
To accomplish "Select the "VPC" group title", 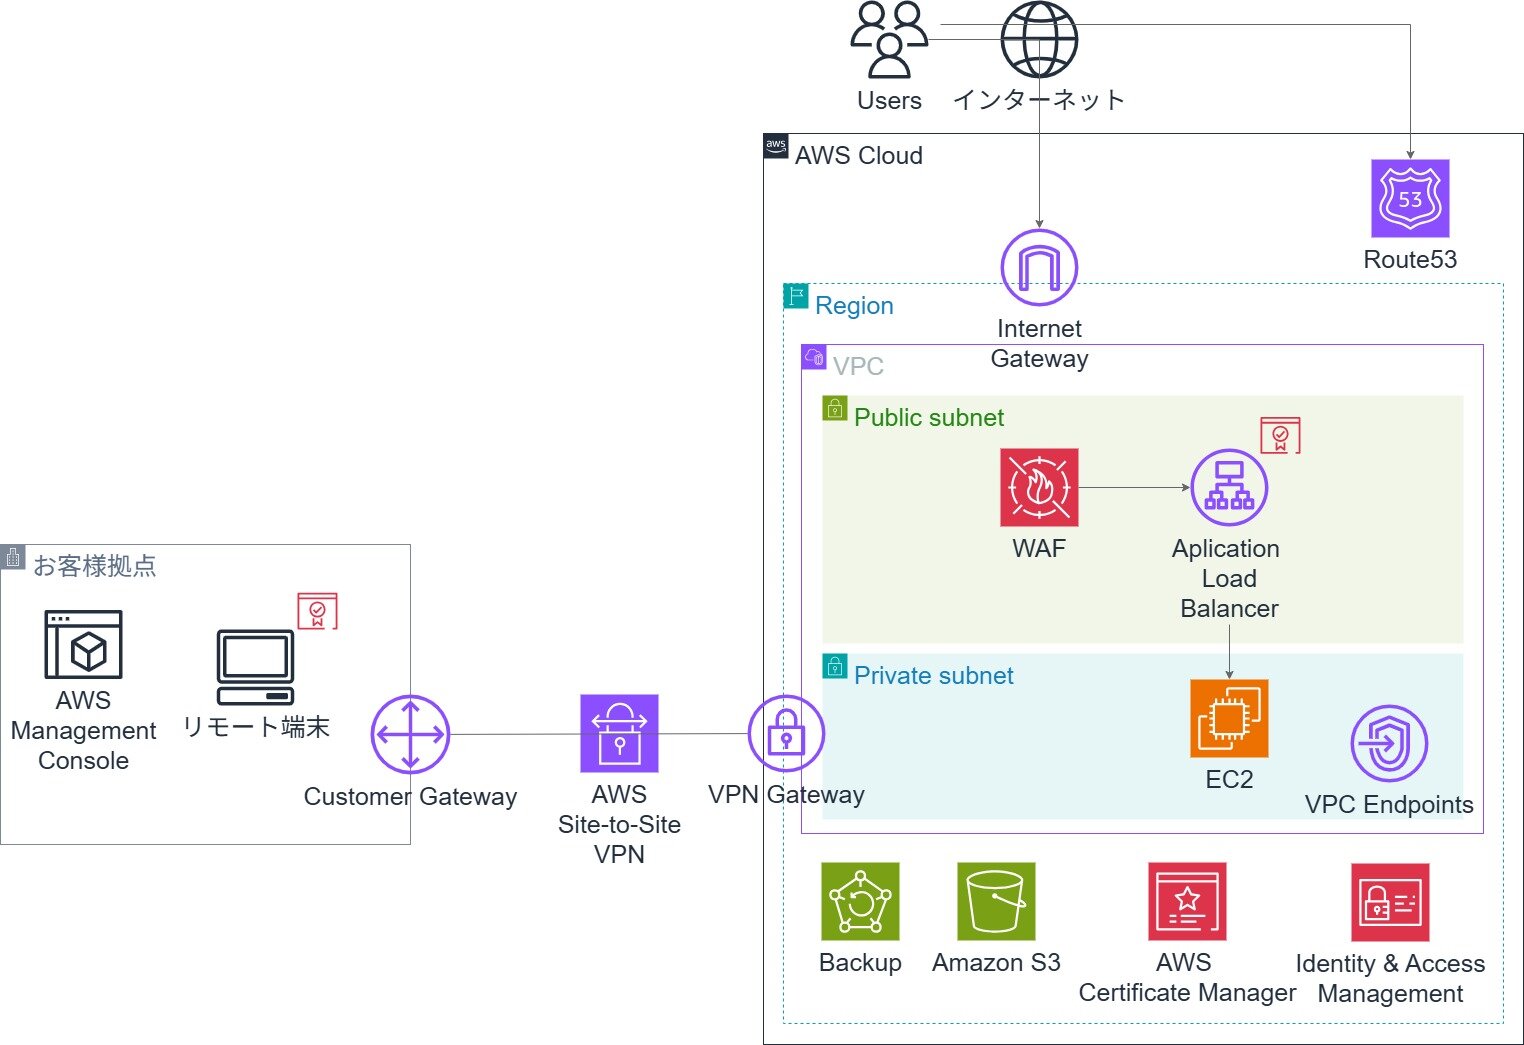I will click(858, 366).
